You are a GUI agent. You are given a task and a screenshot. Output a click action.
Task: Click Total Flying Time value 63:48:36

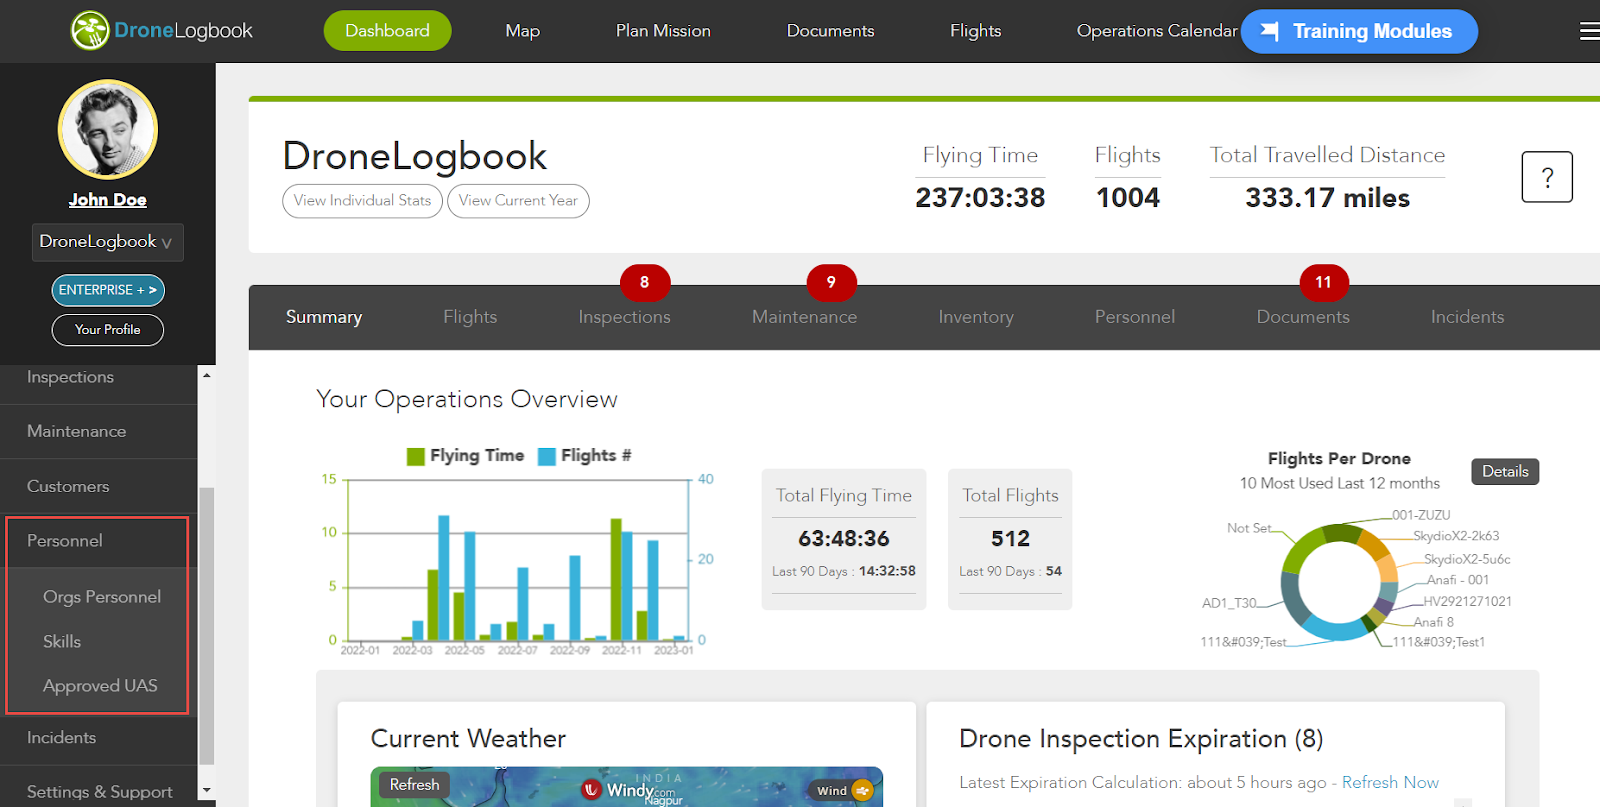(844, 539)
